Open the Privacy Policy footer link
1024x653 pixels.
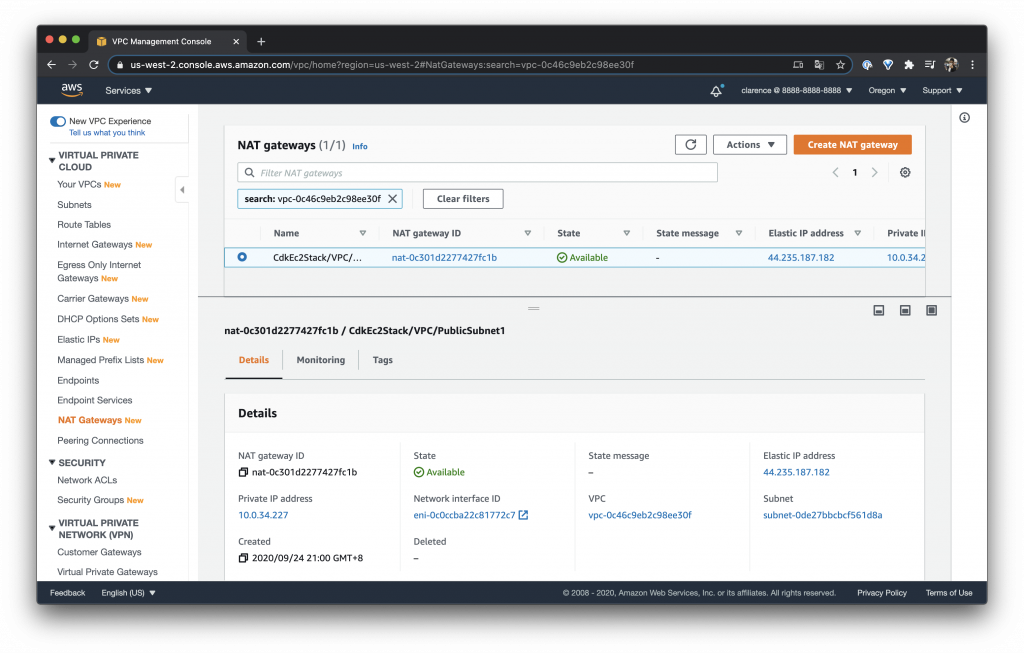(x=882, y=593)
